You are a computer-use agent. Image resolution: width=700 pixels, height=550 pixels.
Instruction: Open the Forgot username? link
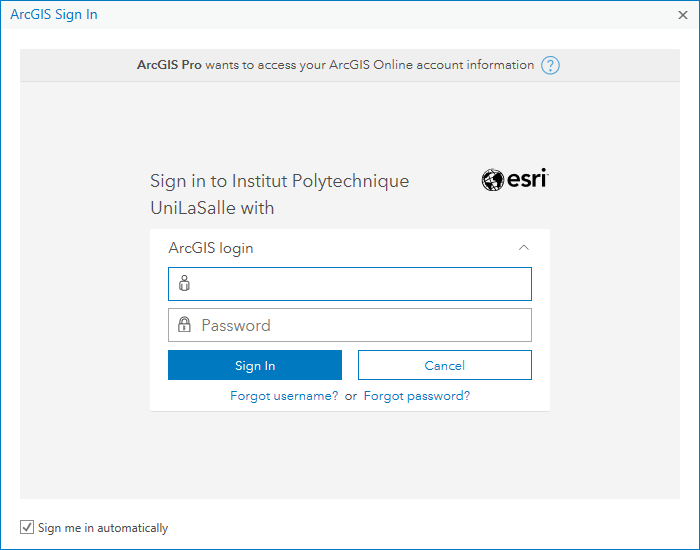tap(284, 396)
